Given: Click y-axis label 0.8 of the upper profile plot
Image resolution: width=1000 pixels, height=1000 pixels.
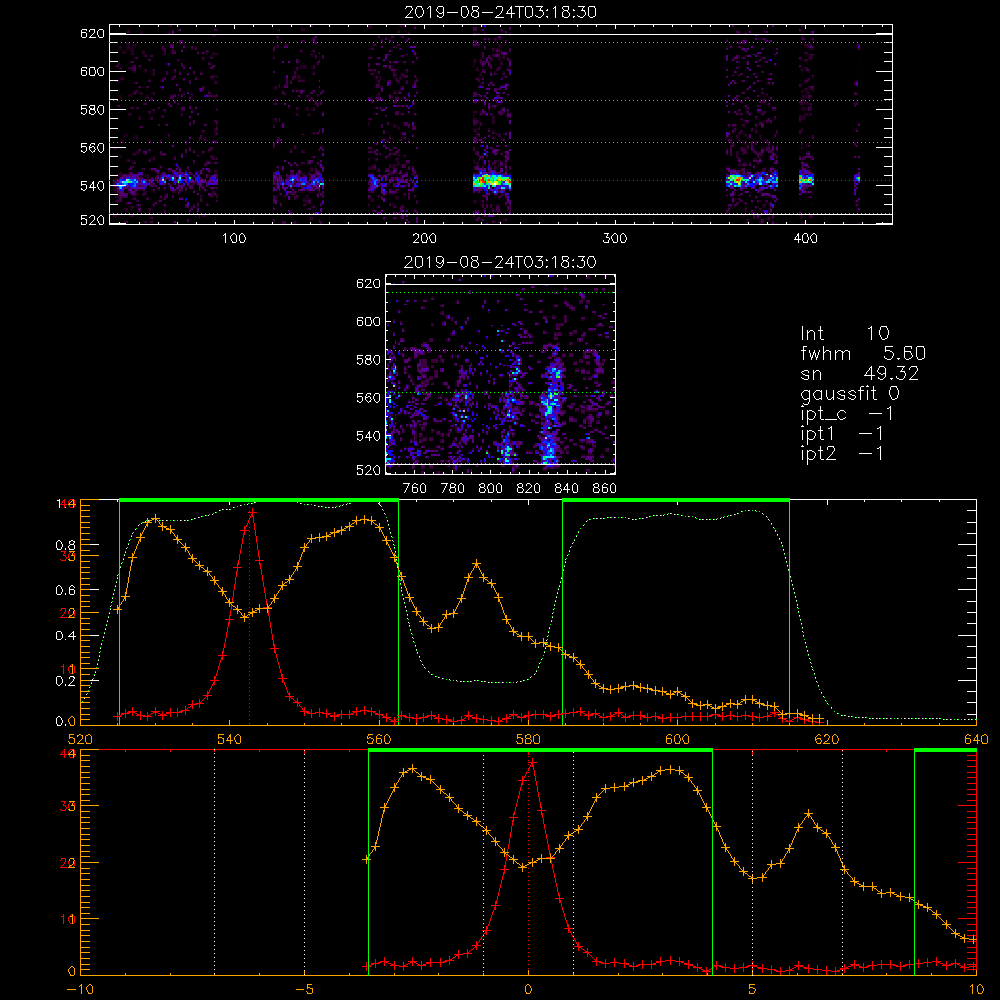Looking at the screenshot, I should pos(65,545).
